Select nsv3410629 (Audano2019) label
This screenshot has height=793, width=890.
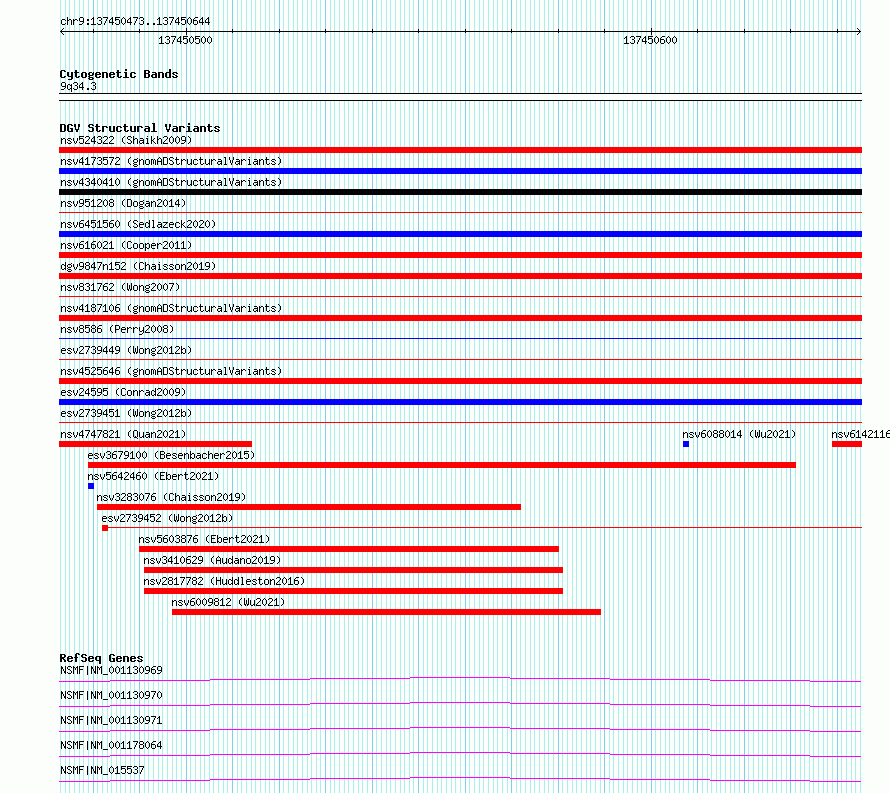coord(212,560)
